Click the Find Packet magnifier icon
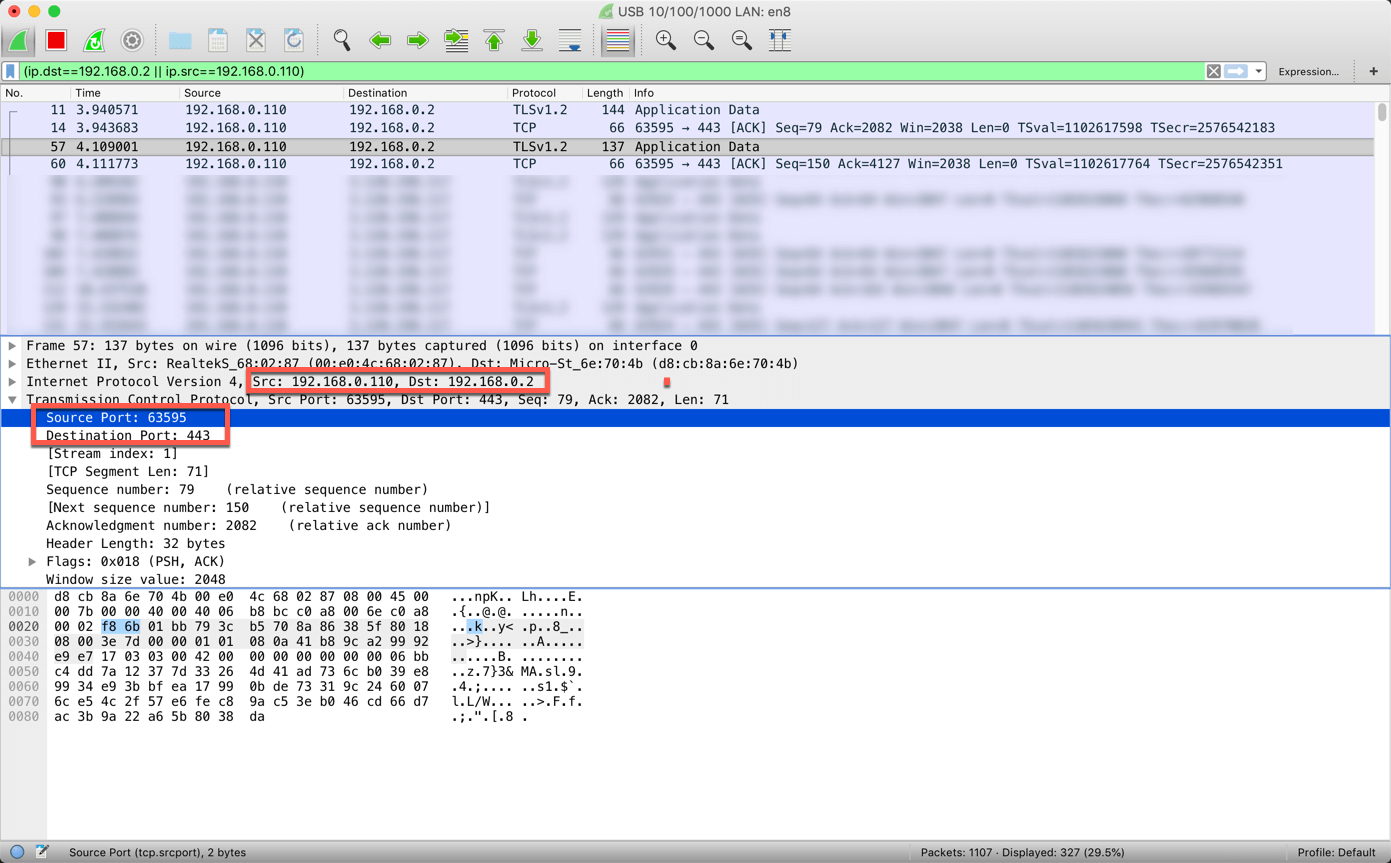Viewport: 1391px width, 863px height. coord(342,40)
